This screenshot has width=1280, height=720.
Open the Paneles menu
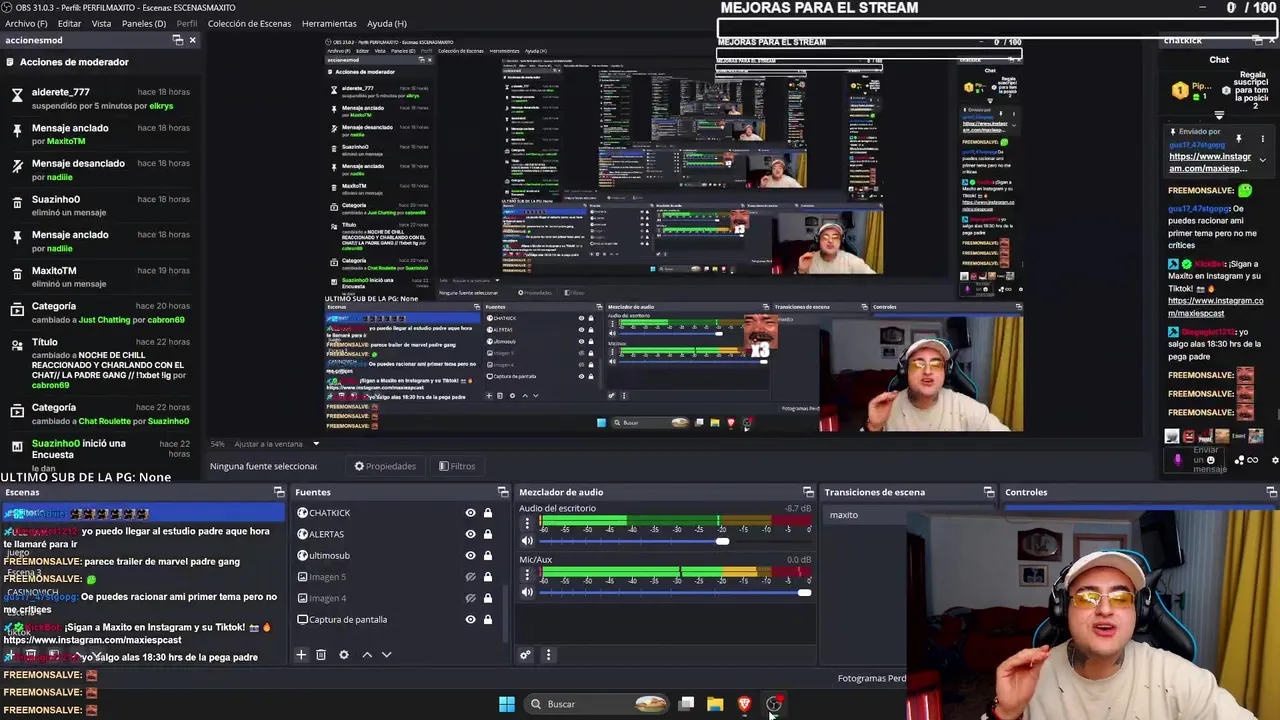click(144, 23)
